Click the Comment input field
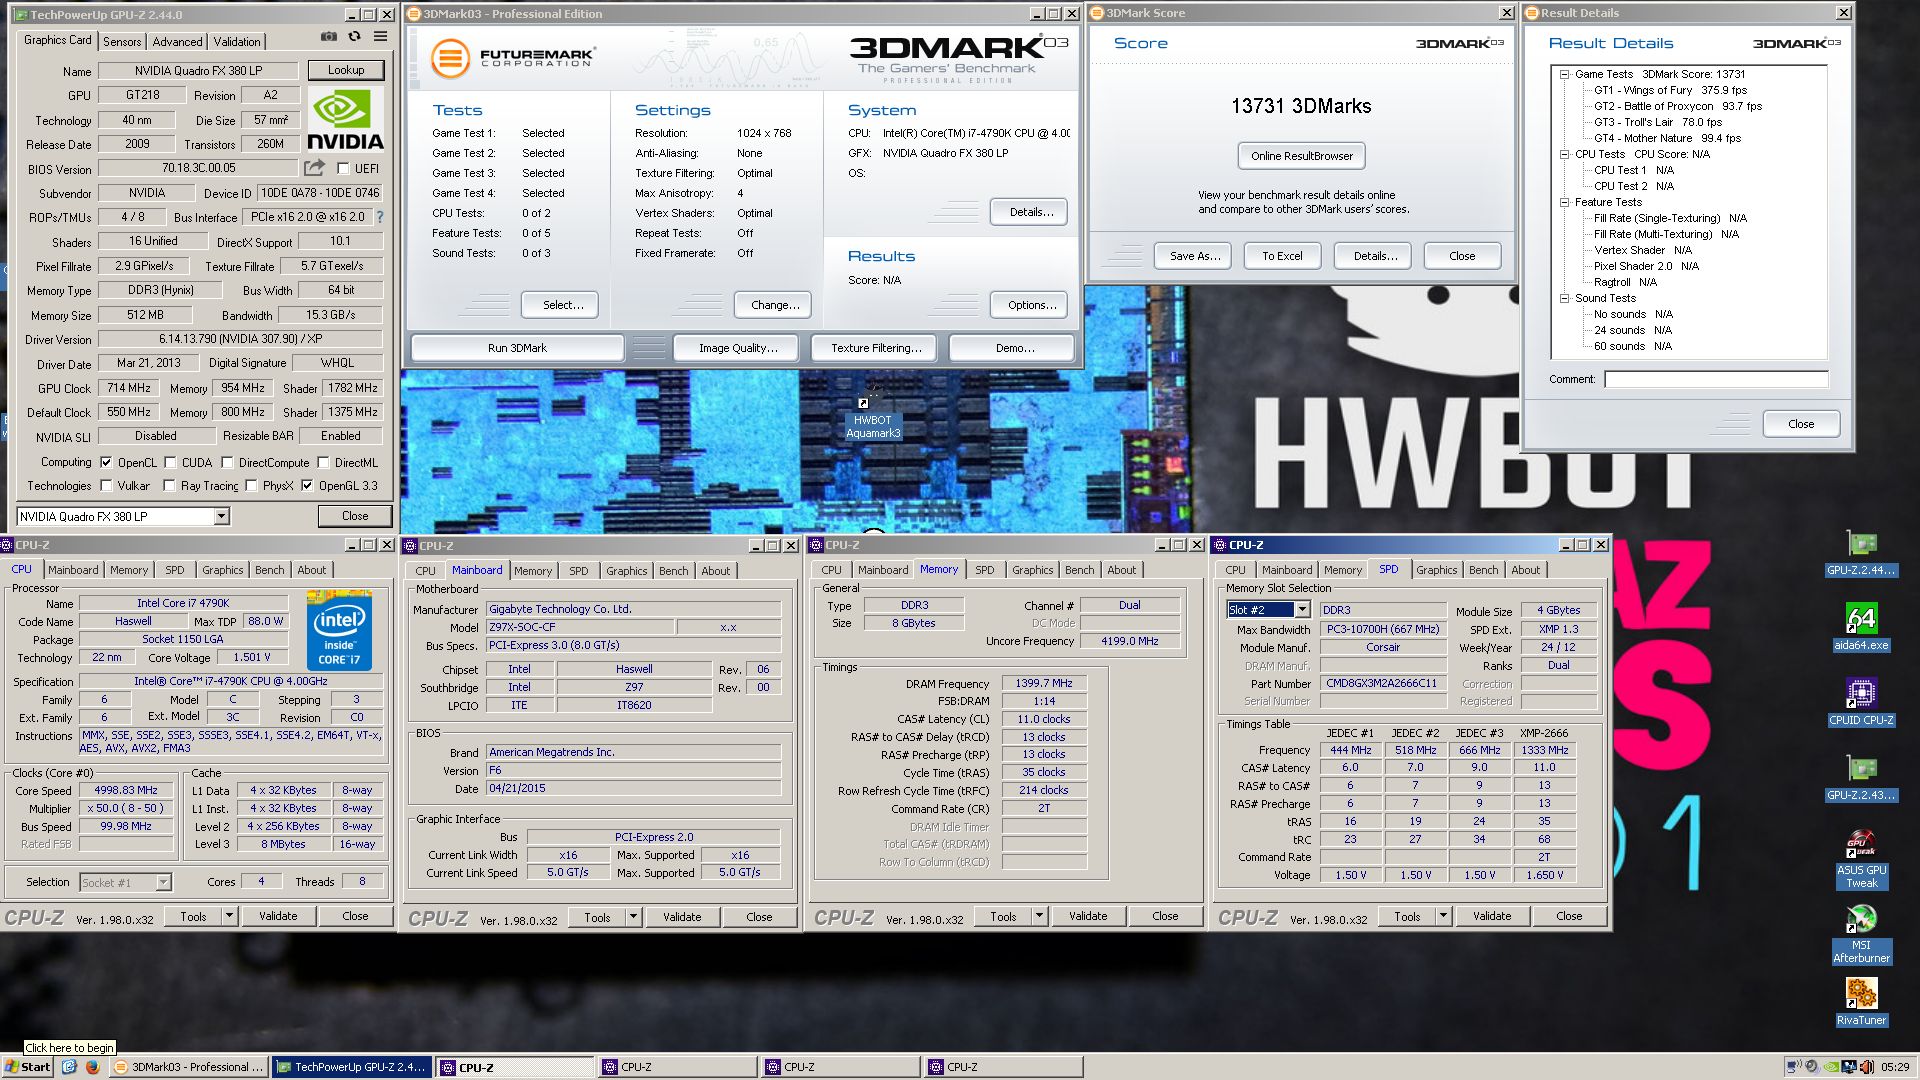Screen dimensions: 1920x1080 (1716, 379)
